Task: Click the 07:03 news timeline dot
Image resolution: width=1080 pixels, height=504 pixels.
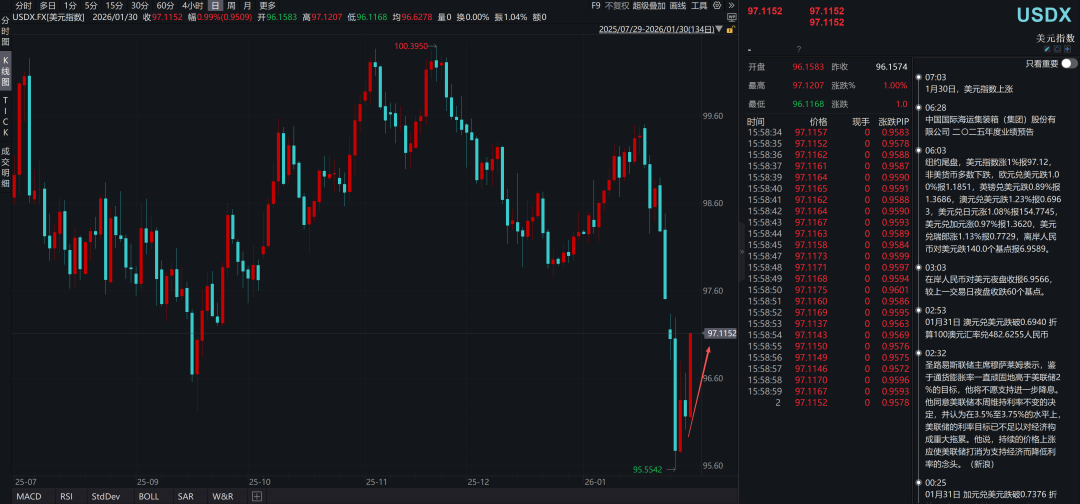Action: pos(916,77)
